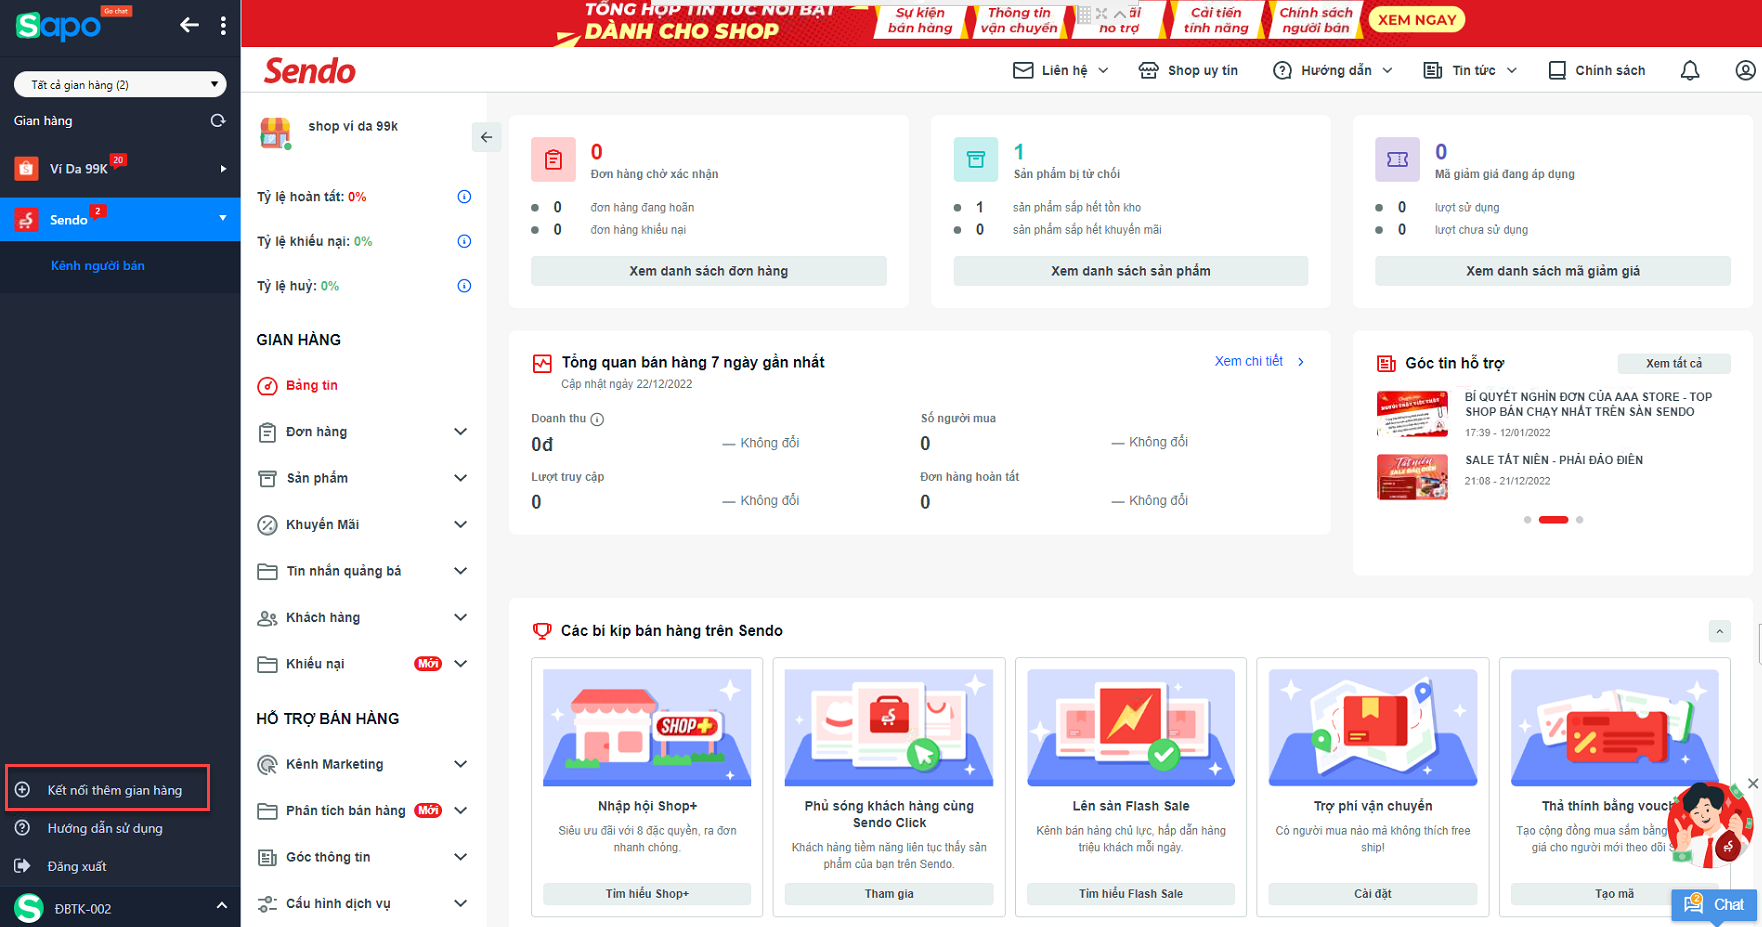Image resolution: width=1762 pixels, height=927 pixels.
Task: Expand the Phân tích bán hàng menu
Action: [460, 811]
